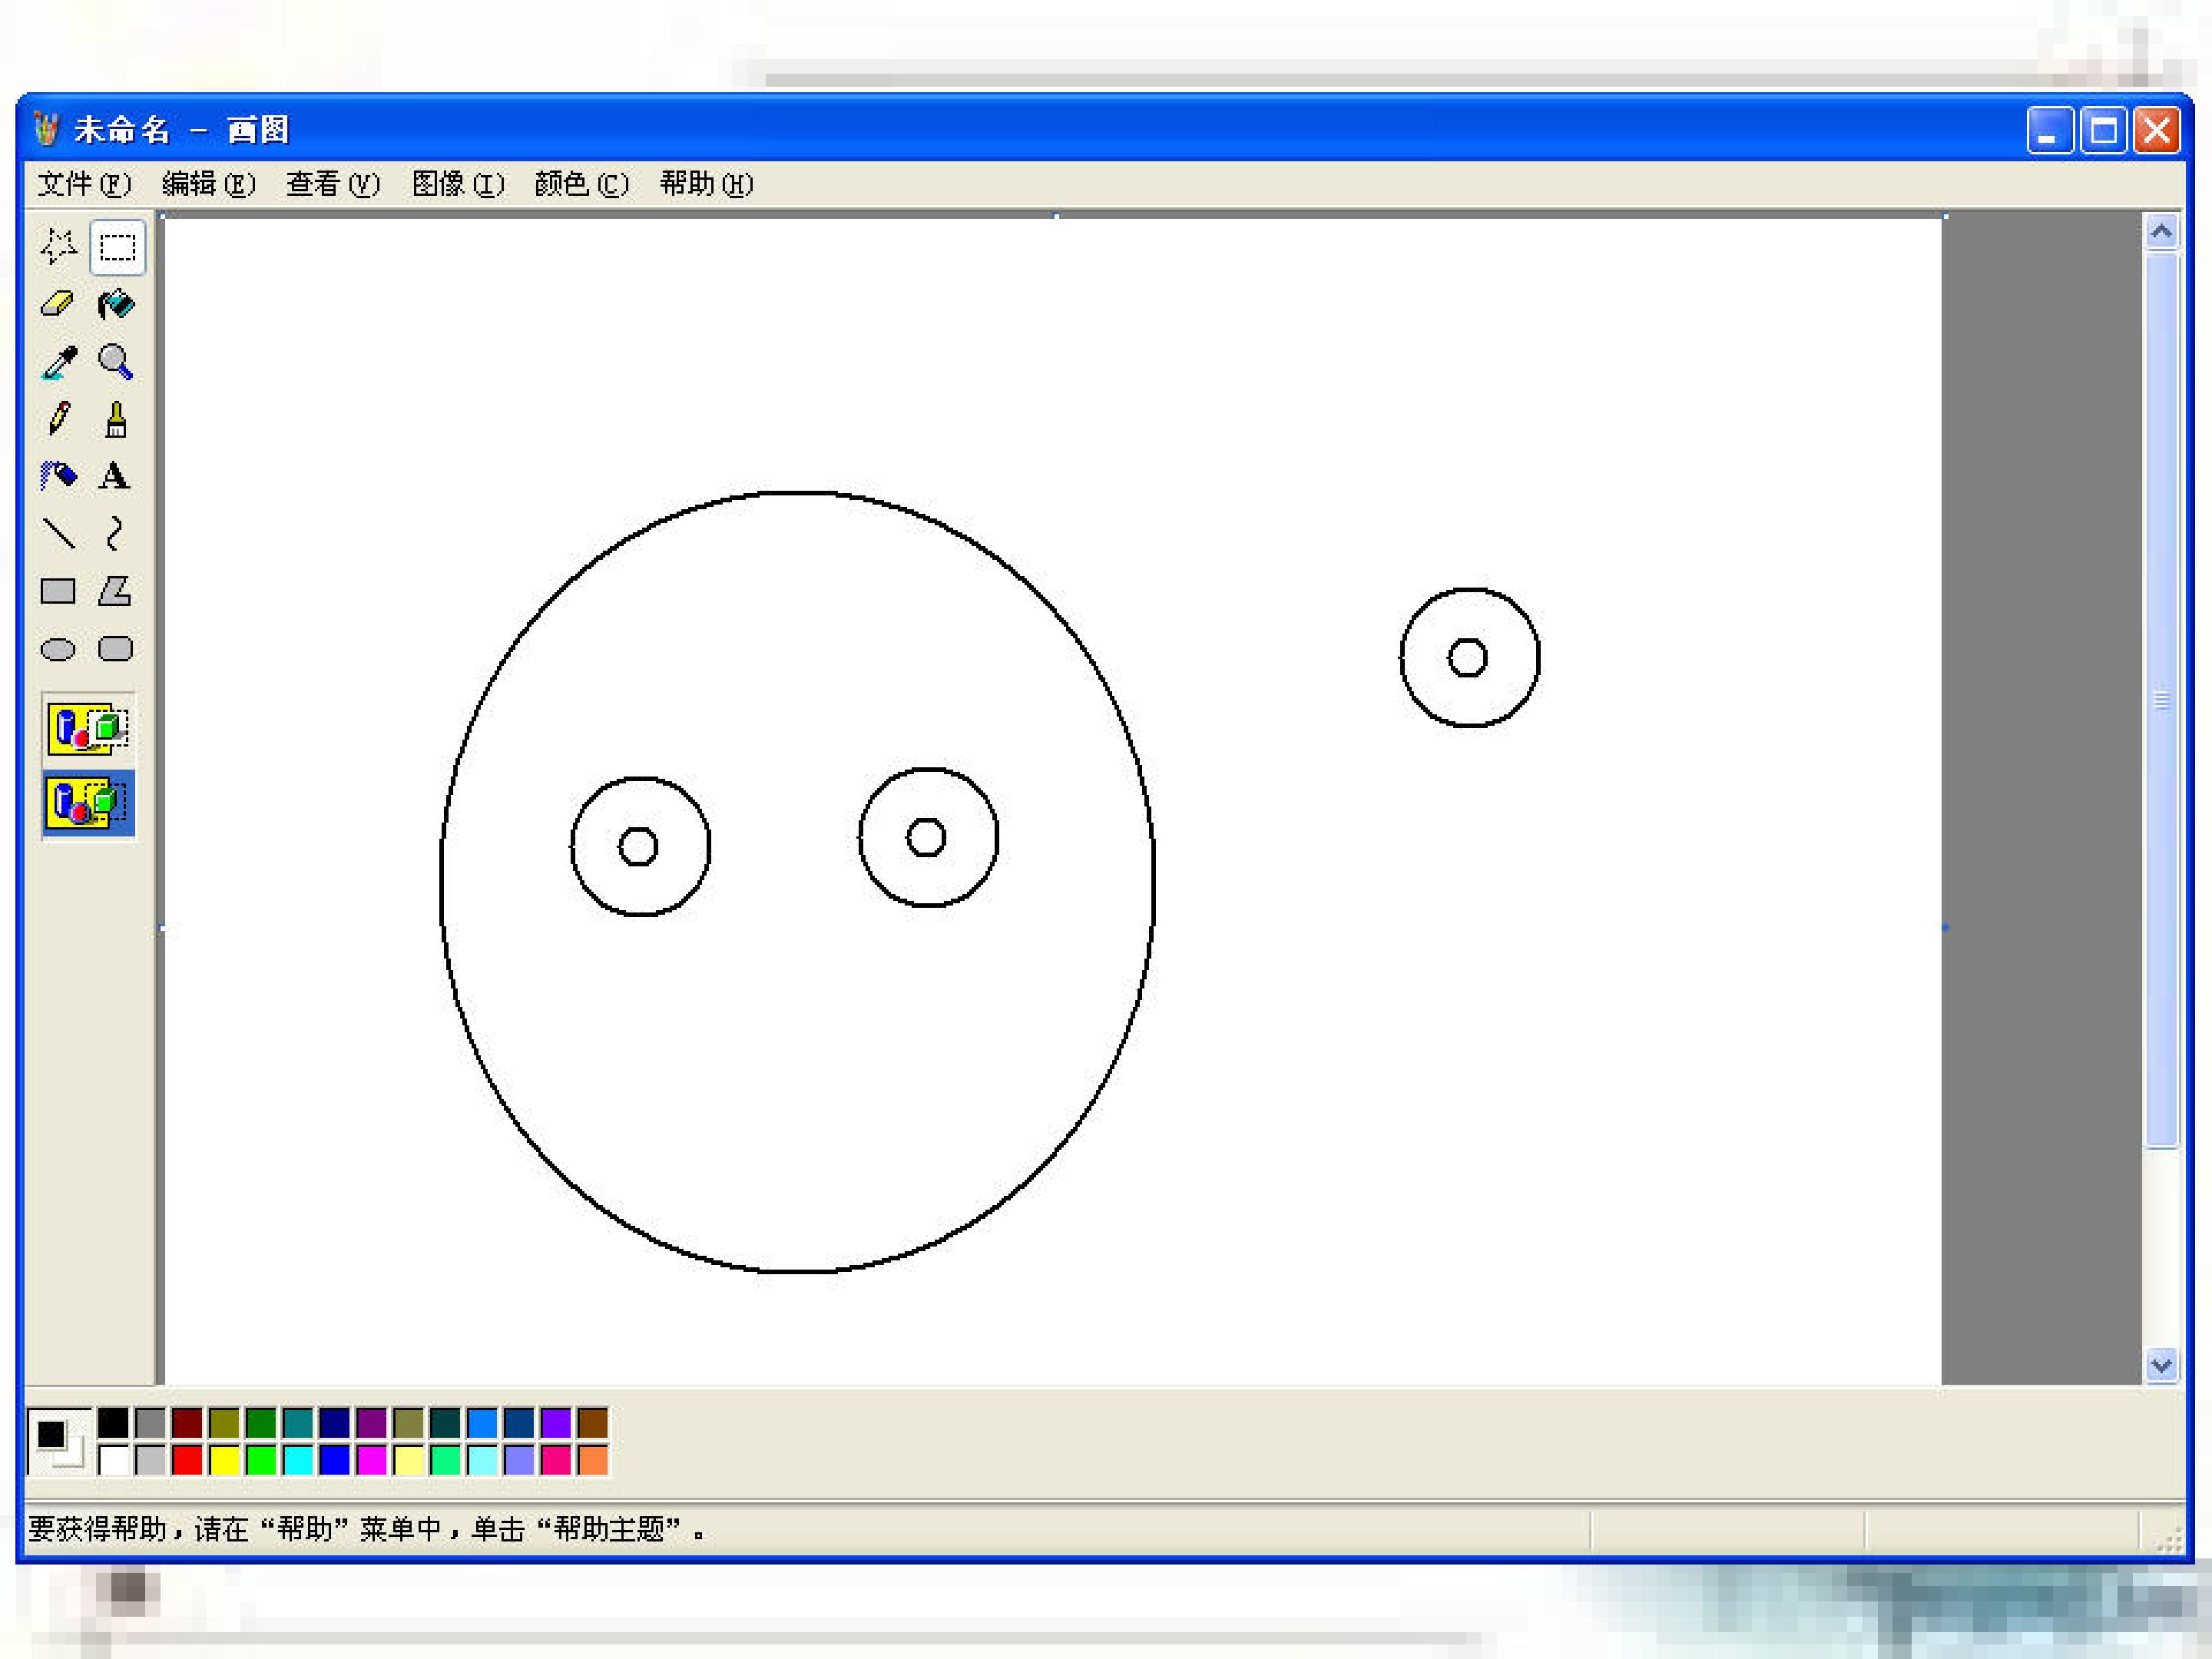Viewport: 2212px width, 1659px height.
Task: Choose the bright green palette color
Action: pos(261,1460)
